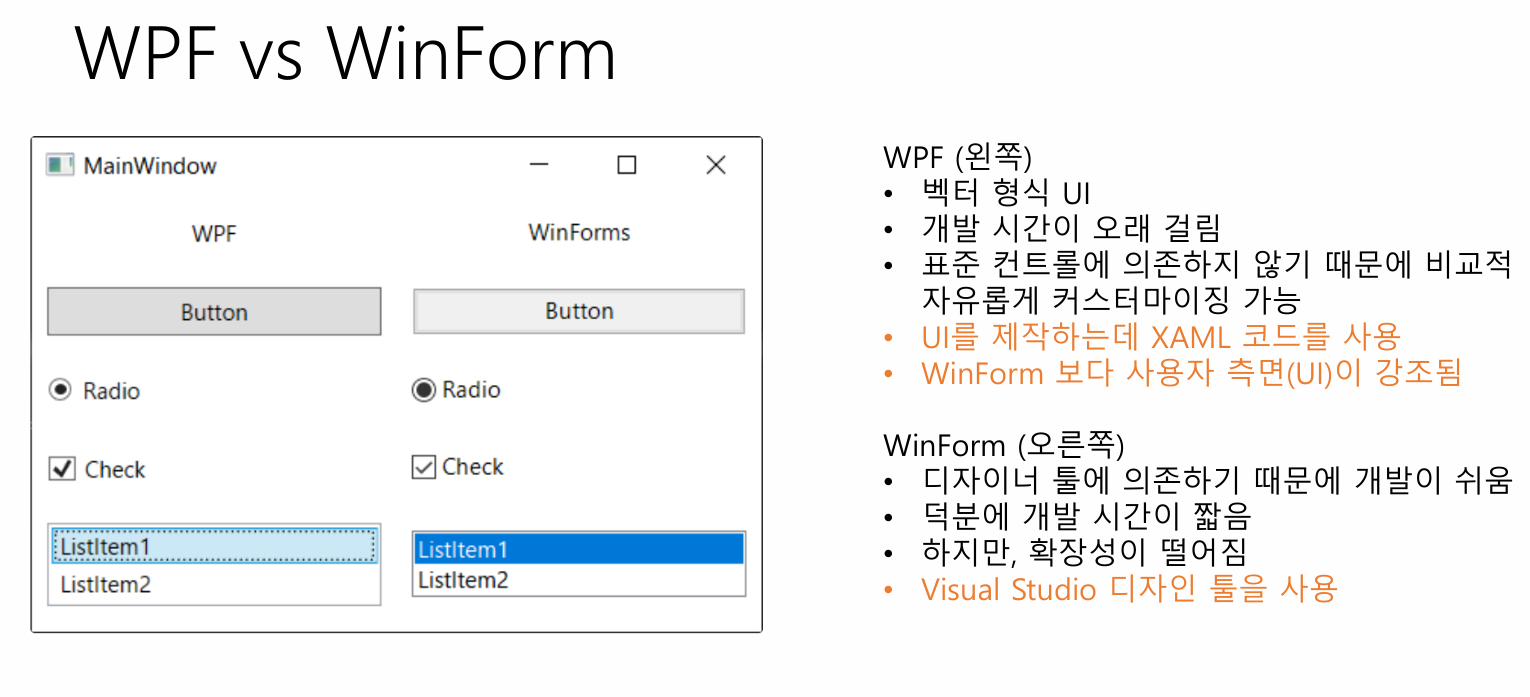Click the bullet 디자이너 툴에 의존하기 때문에 개발이 쉬움
The height and width of the screenshot is (697, 1530).
1216,481
